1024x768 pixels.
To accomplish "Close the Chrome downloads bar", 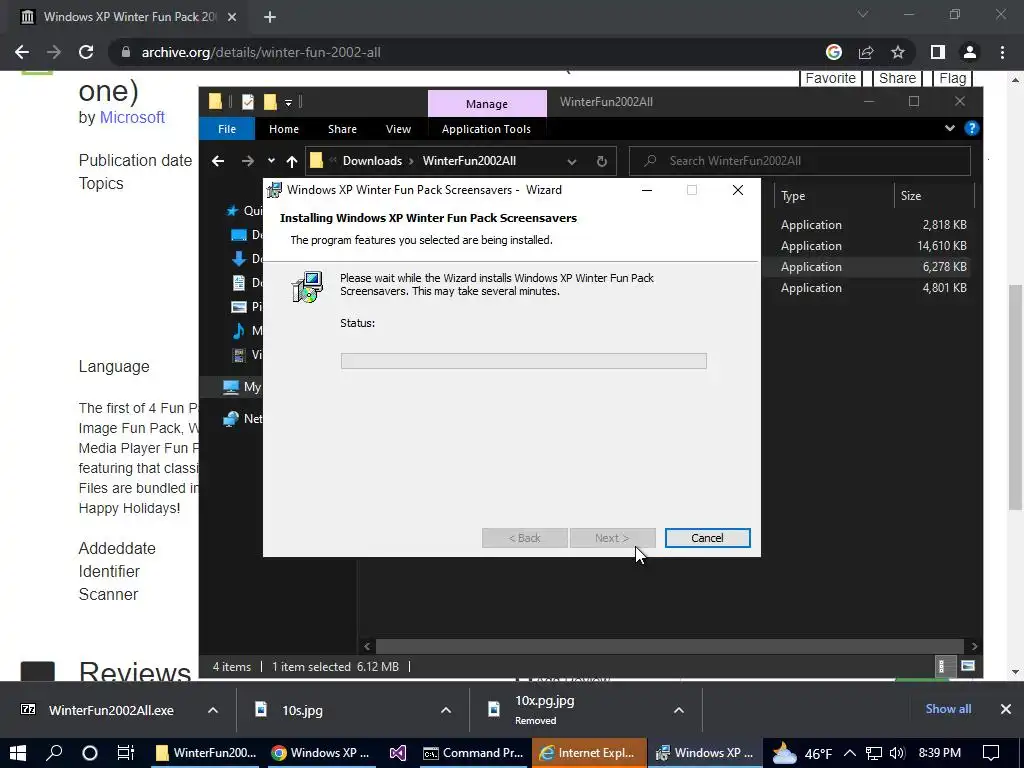I will 1006,709.
